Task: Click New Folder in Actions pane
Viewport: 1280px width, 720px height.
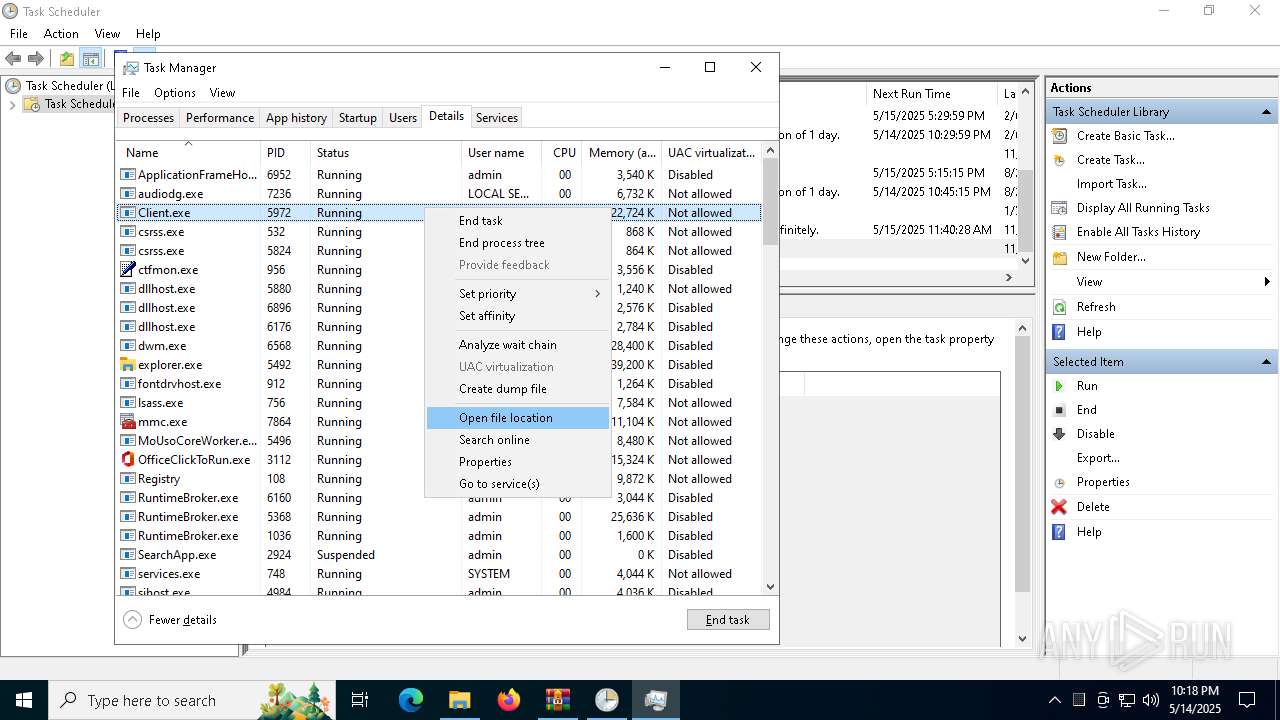Action: (1111, 257)
